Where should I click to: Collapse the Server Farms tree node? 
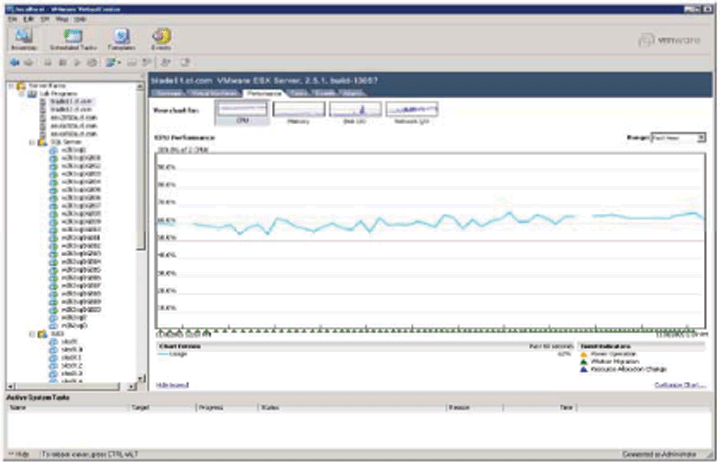pyautogui.click(x=10, y=86)
